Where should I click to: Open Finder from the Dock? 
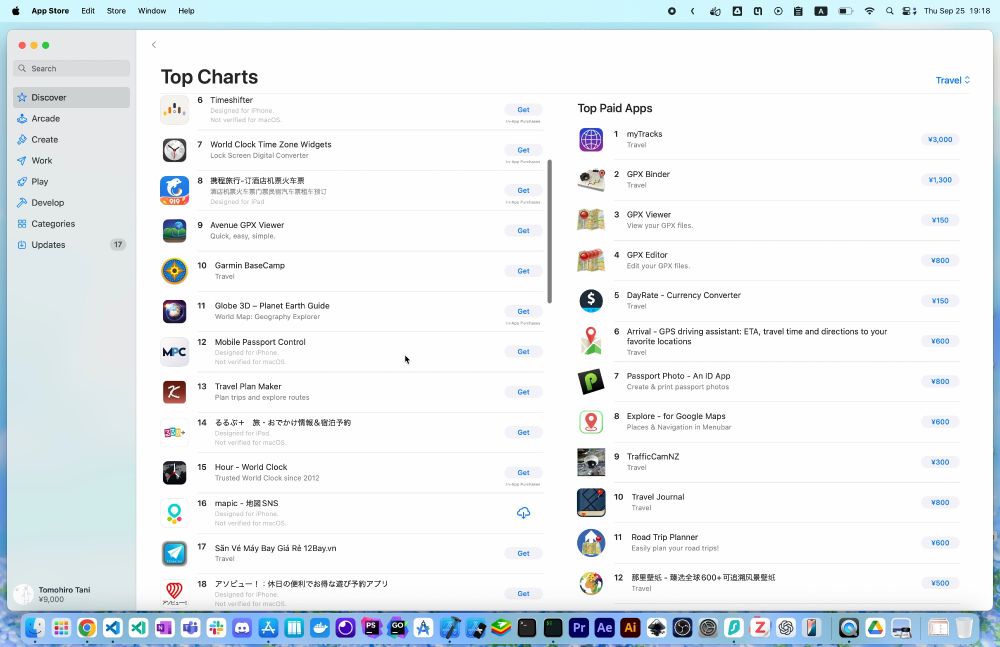pos(35,628)
